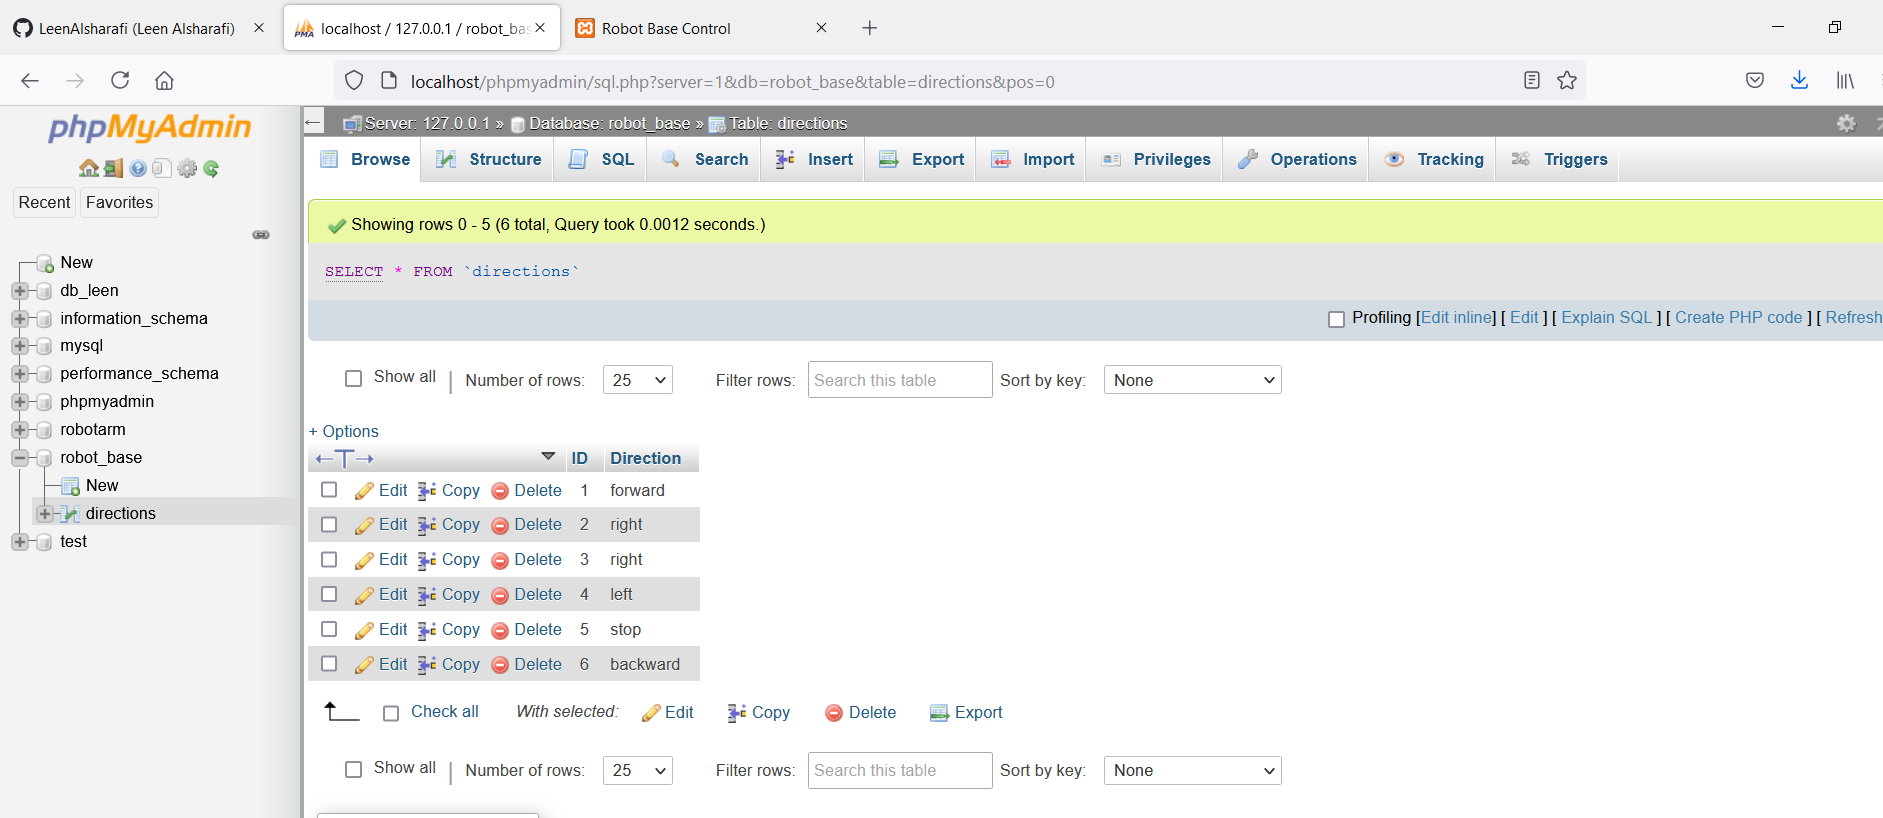Image resolution: width=1883 pixels, height=818 pixels.
Task: Click the browser home icon
Action: tap(165, 80)
